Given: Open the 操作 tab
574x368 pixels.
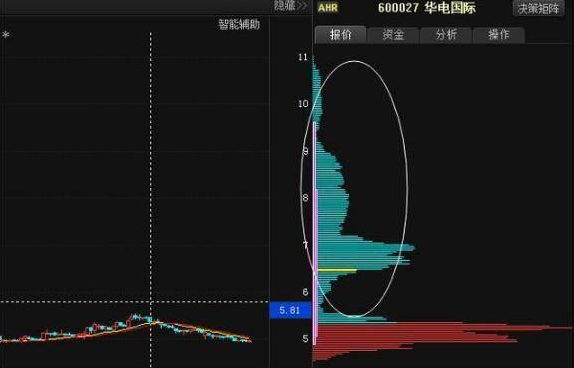Looking at the screenshot, I should (x=499, y=35).
